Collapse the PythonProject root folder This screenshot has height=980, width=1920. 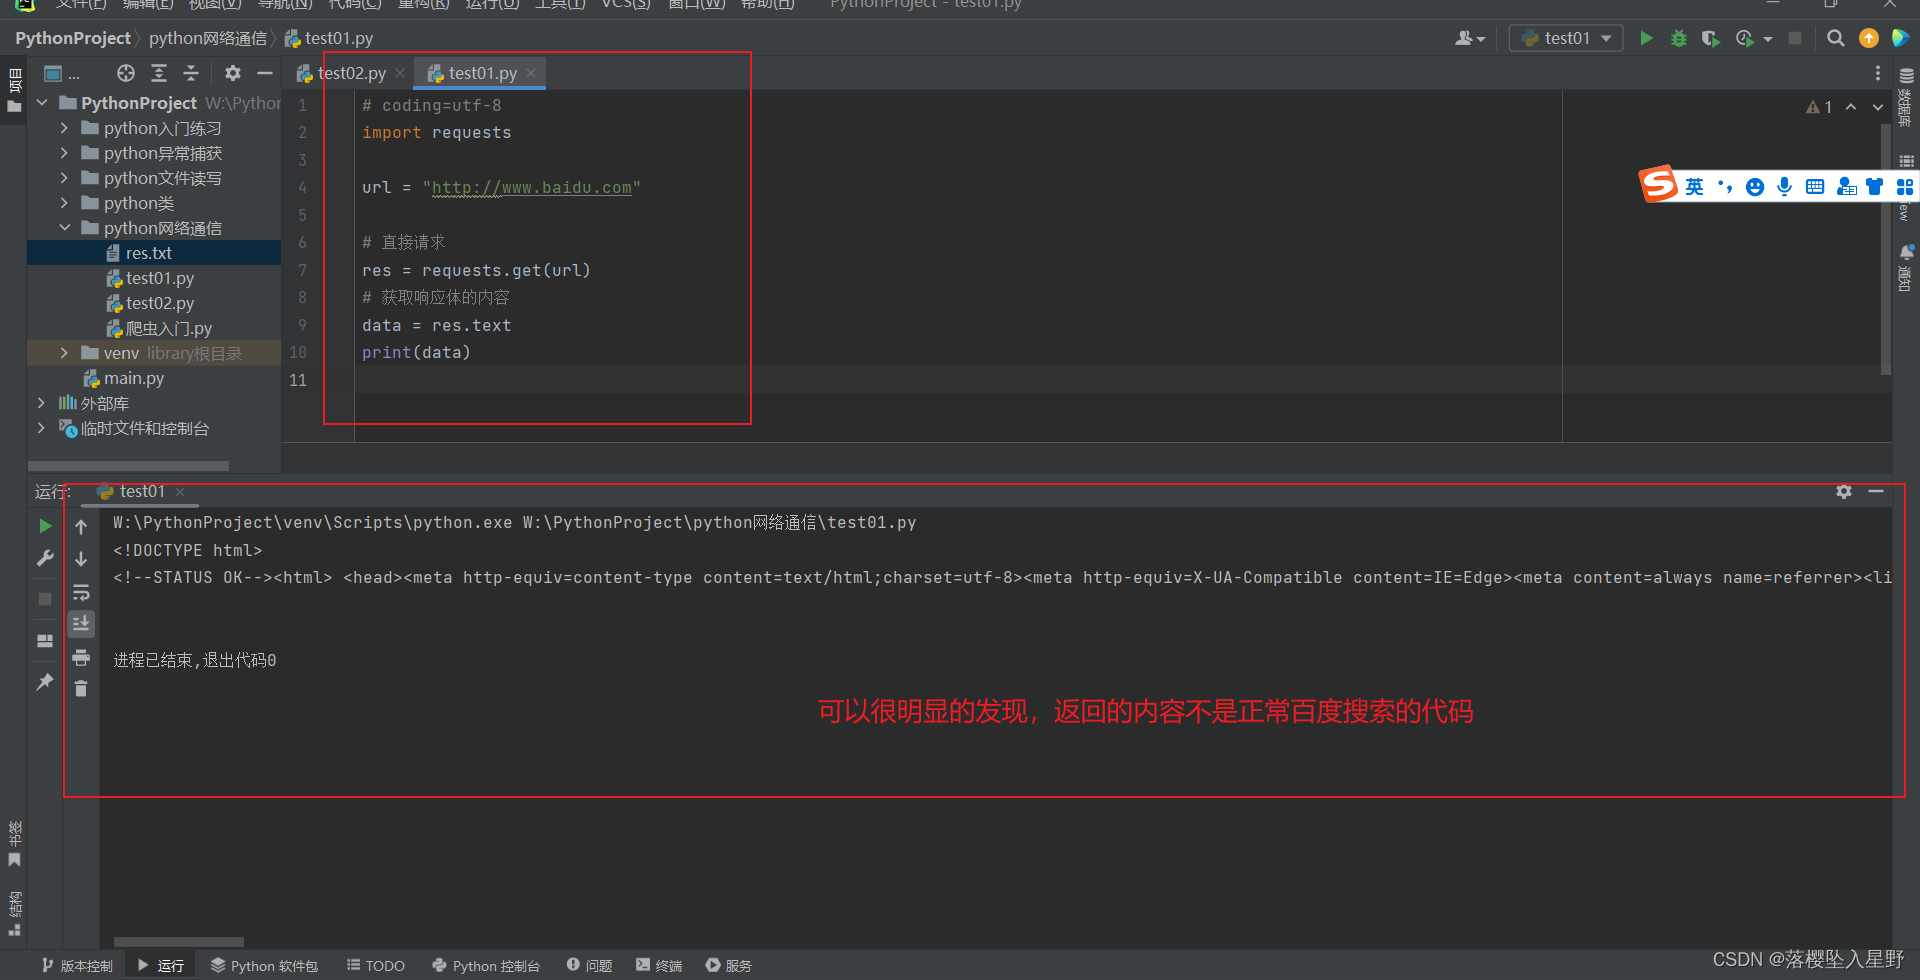pyautogui.click(x=42, y=103)
